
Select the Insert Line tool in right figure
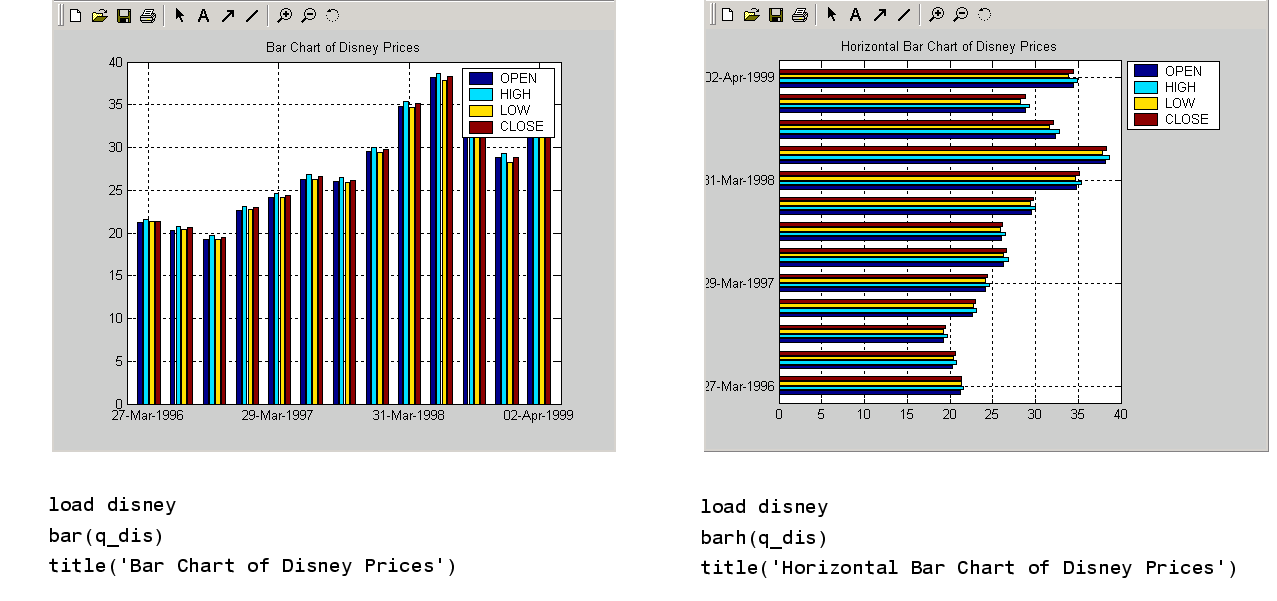coord(904,14)
